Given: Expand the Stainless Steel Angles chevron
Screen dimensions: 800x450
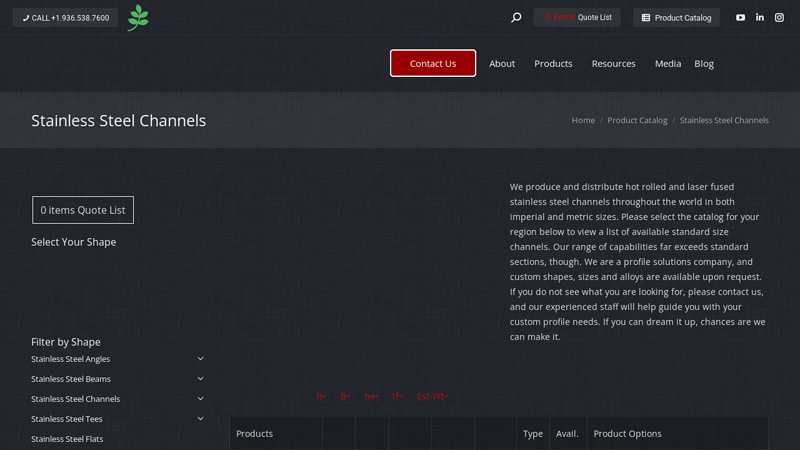Looking at the screenshot, I should click(x=200, y=359).
